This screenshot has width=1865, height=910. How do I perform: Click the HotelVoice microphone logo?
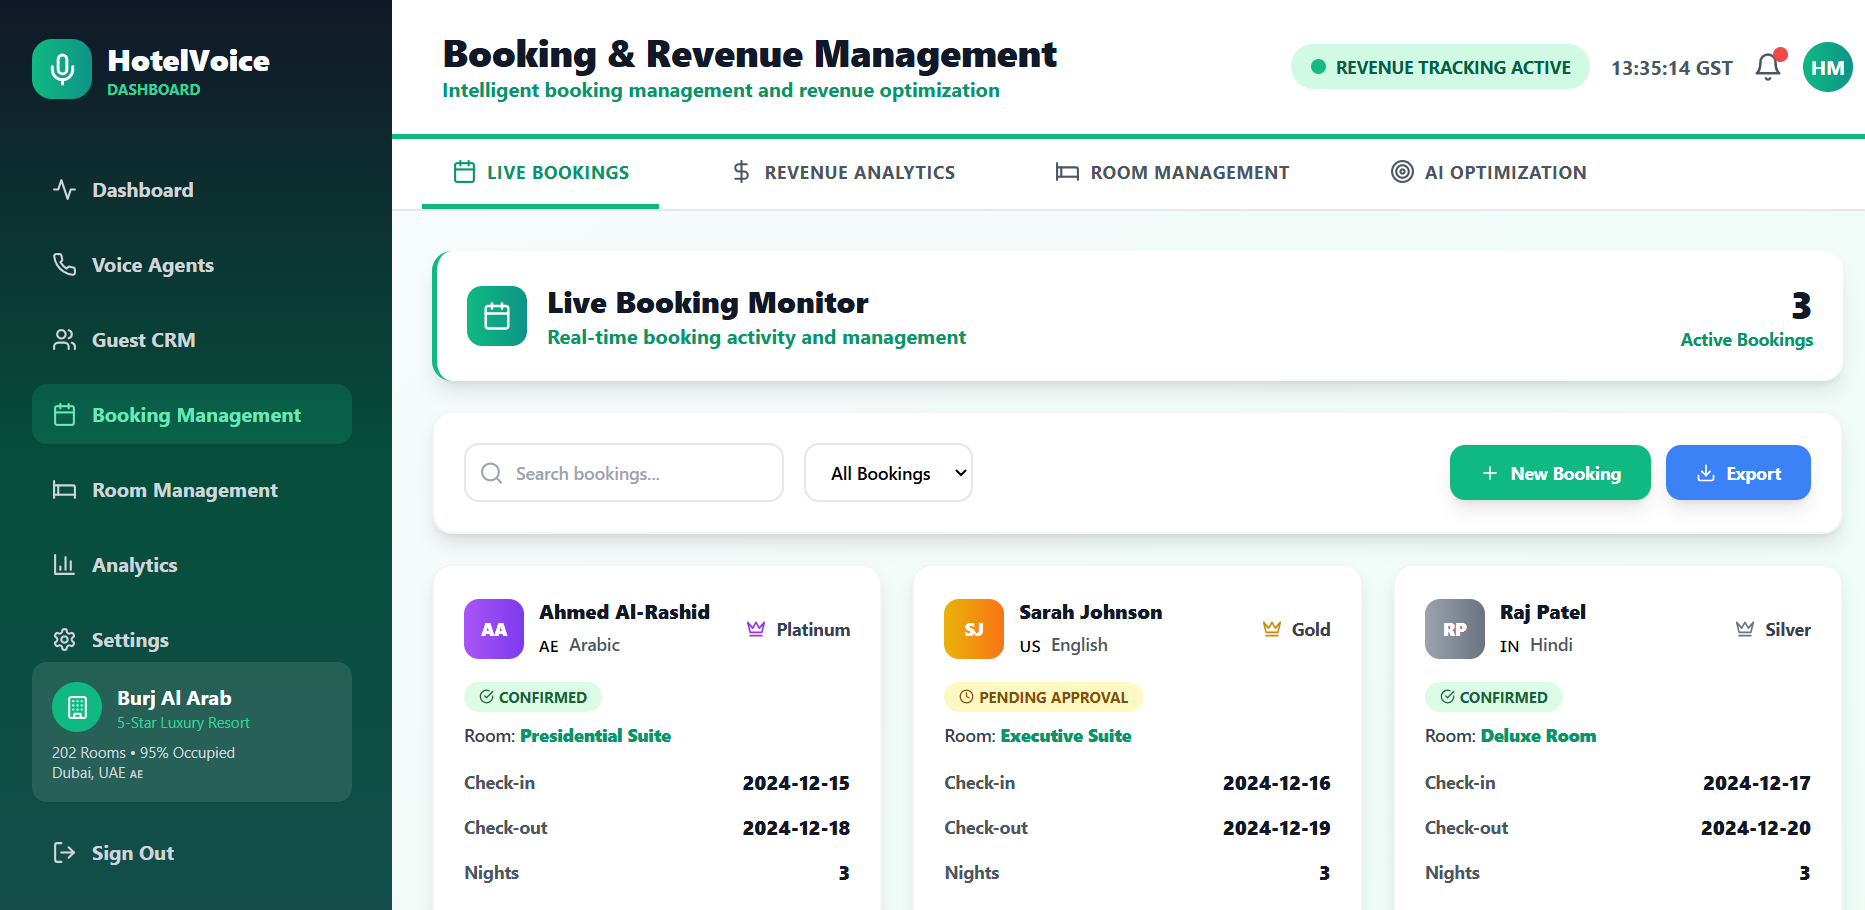[x=62, y=69]
